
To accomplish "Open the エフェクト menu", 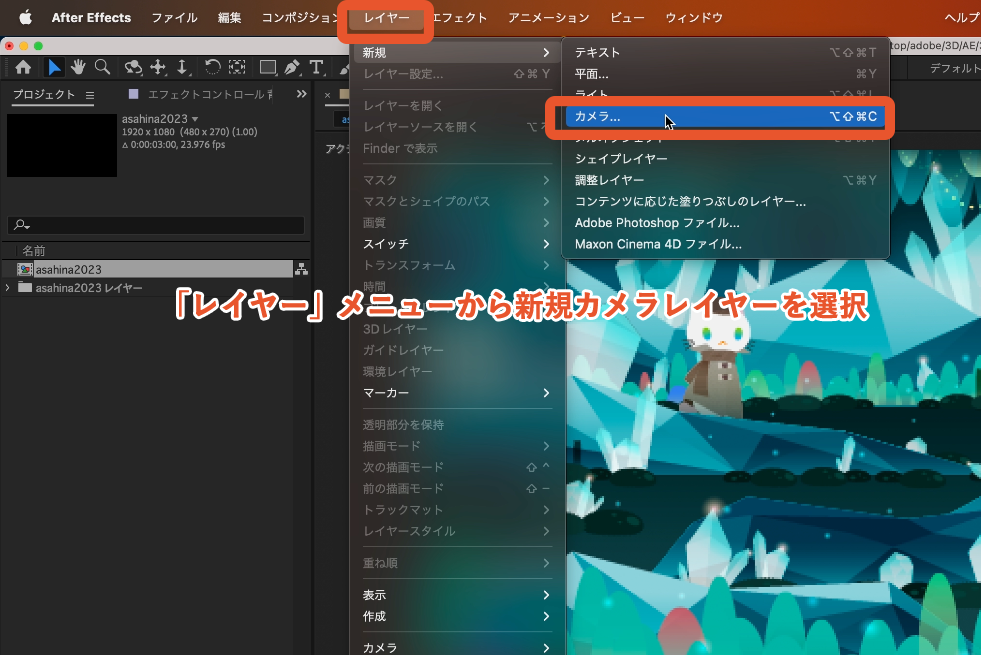I will coord(460,18).
